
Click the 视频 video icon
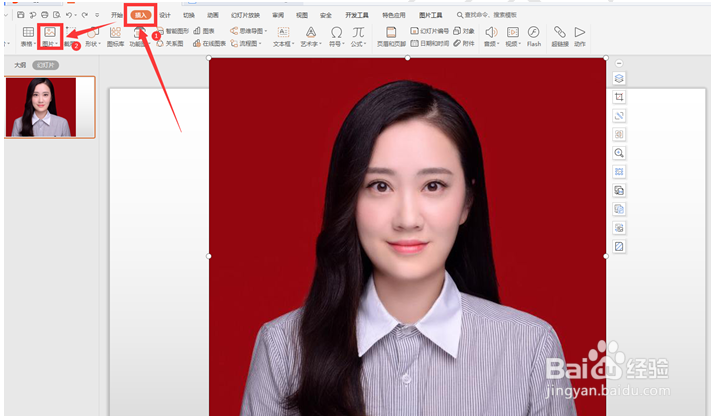pyautogui.click(x=513, y=32)
